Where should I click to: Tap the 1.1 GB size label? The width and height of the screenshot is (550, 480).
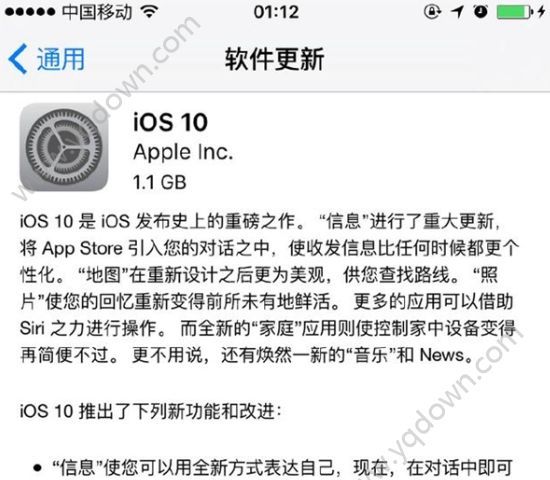pos(160,182)
